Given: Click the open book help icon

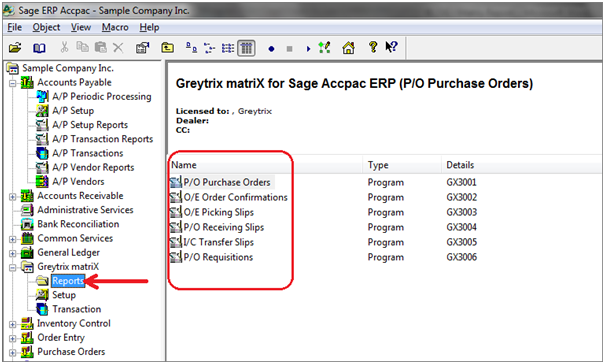Looking at the screenshot, I should point(39,48).
